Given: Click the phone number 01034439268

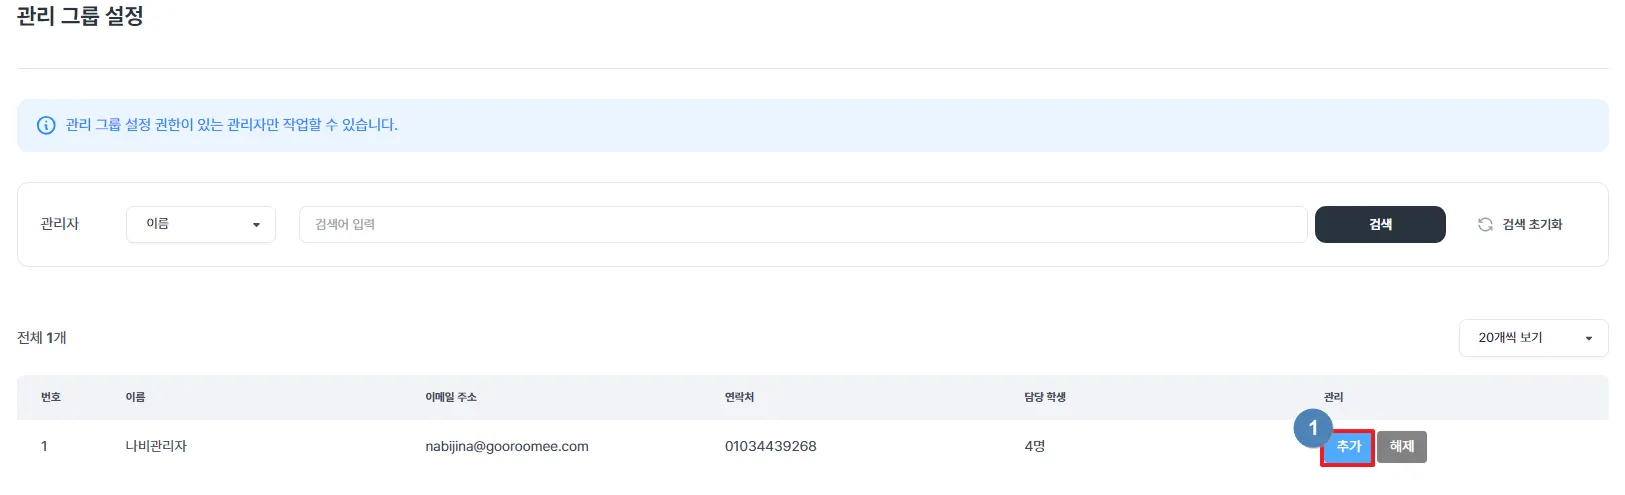Looking at the screenshot, I should pyautogui.click(x=771, y=446).
